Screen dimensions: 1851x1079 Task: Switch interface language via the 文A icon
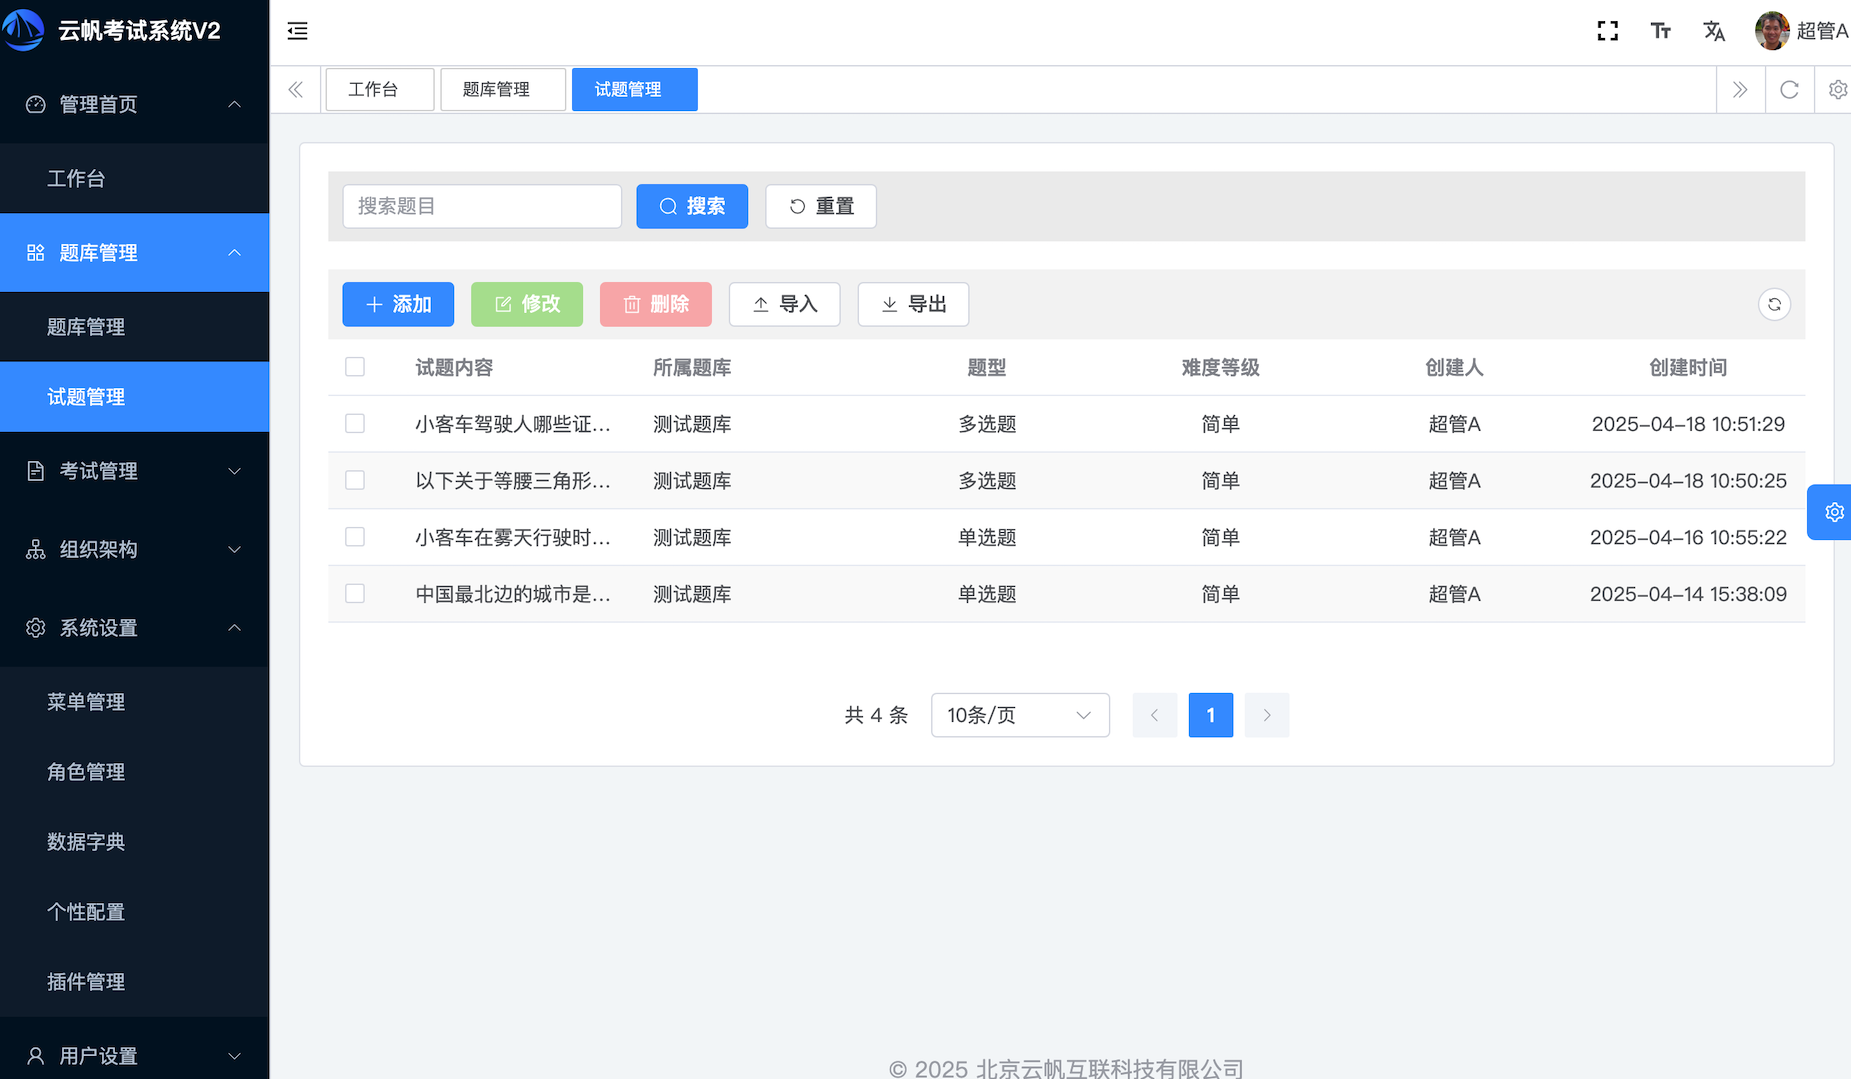tap(1714, 31)
